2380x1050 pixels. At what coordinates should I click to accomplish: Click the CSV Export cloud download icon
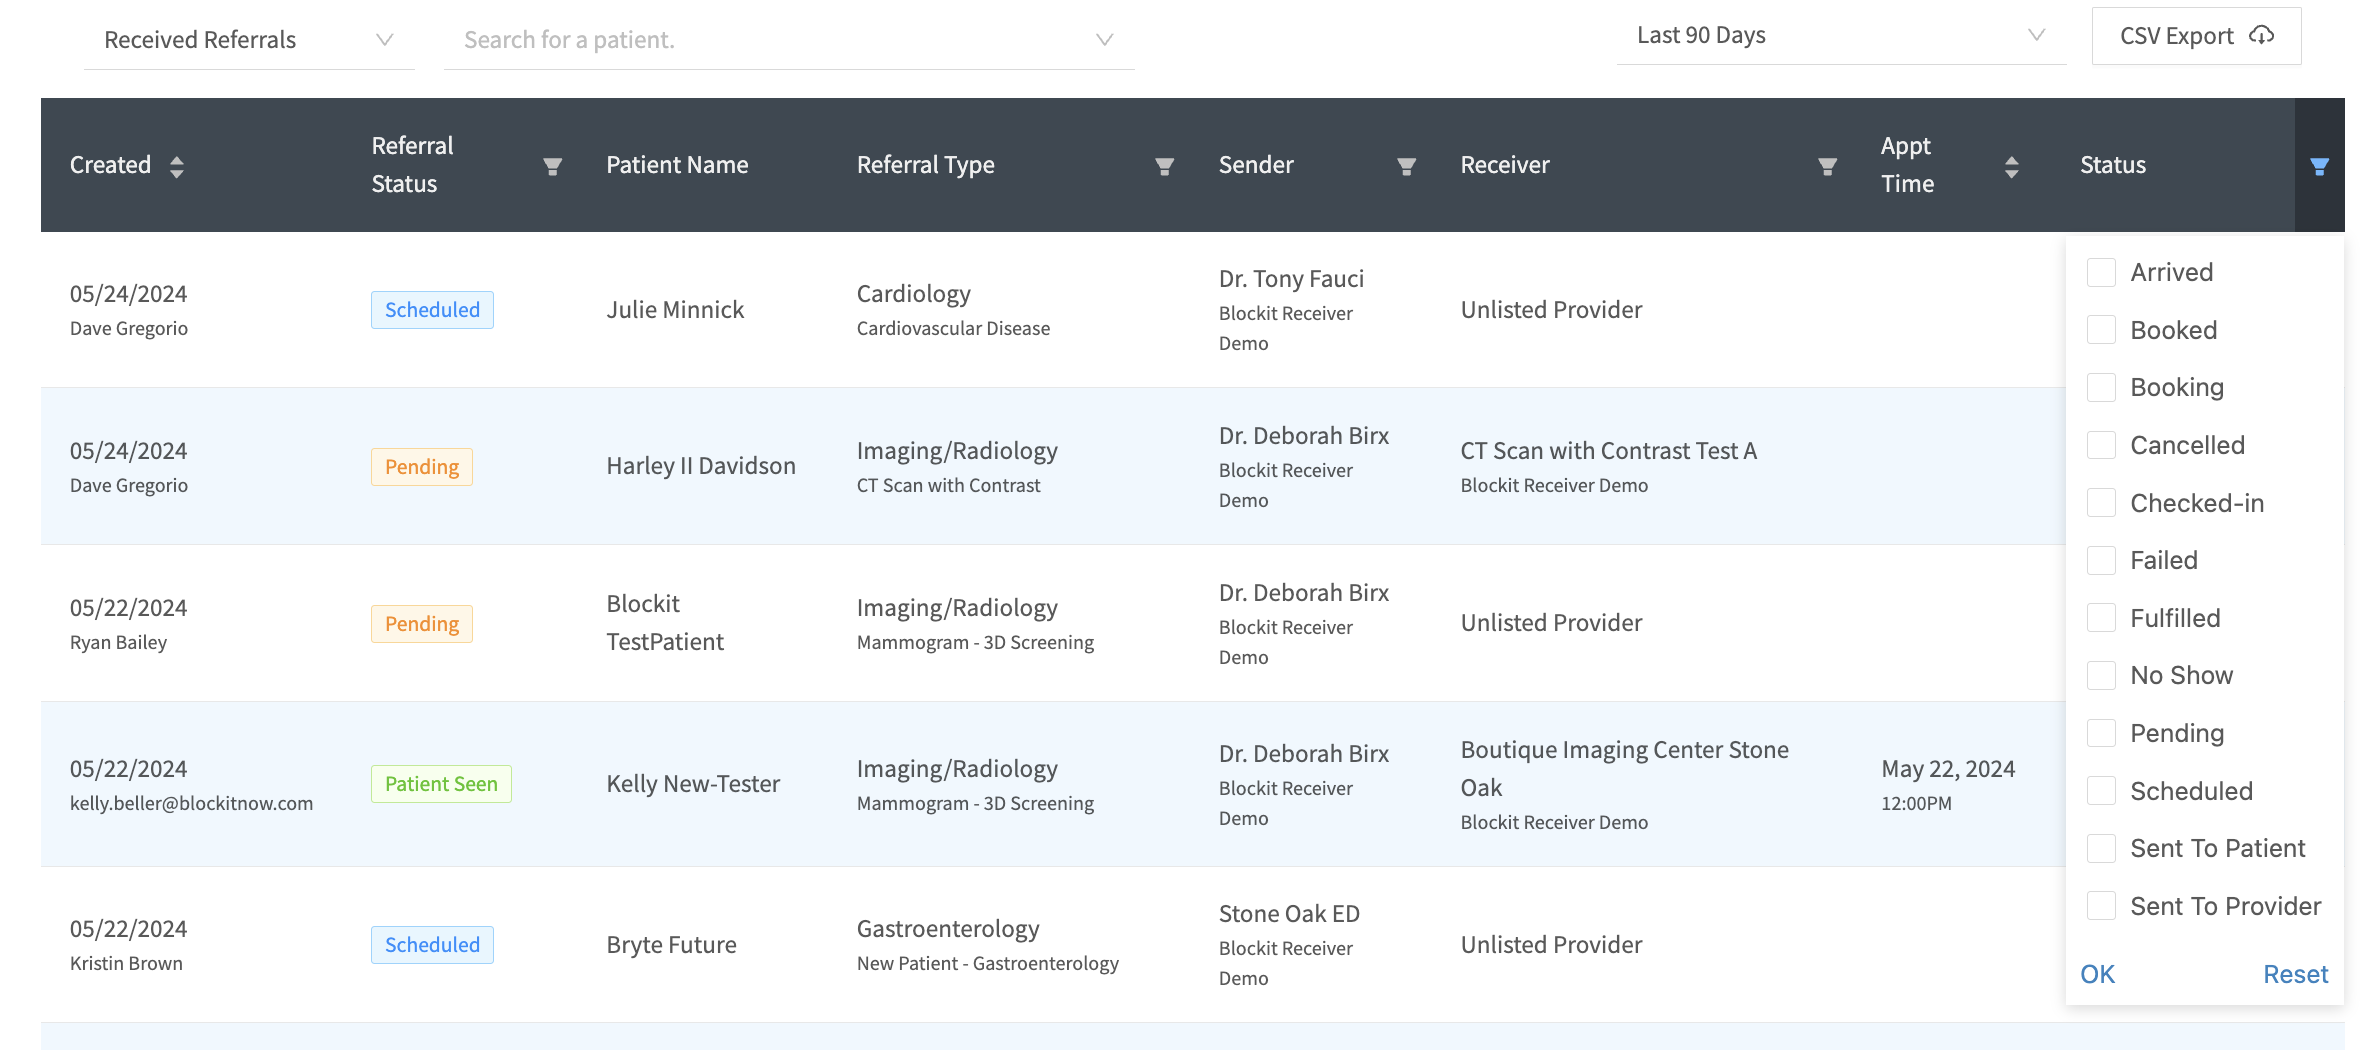2261,36
